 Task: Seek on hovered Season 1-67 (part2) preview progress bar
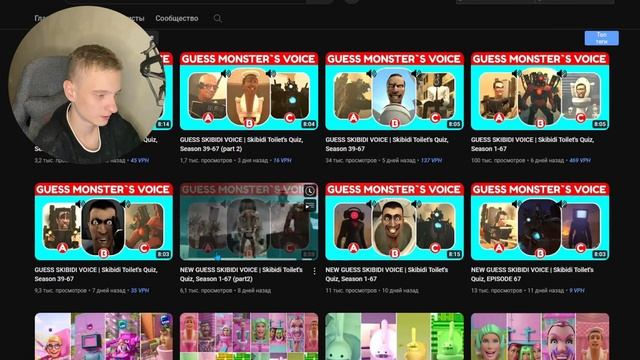[249, 259]
